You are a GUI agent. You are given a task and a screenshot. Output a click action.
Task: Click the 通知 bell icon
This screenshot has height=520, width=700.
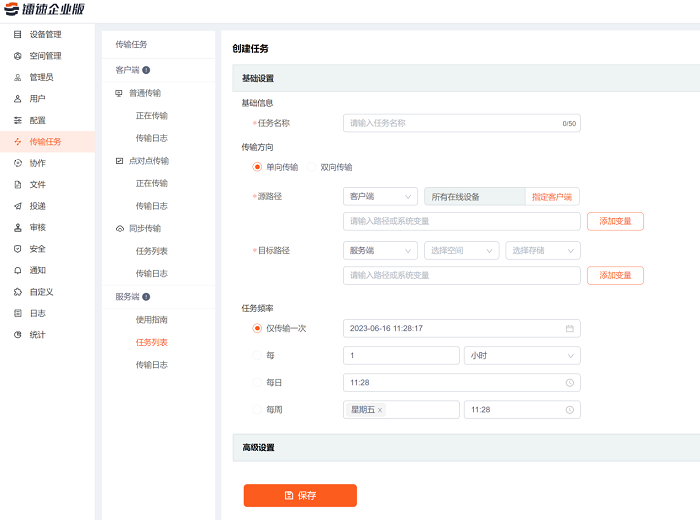17,270
